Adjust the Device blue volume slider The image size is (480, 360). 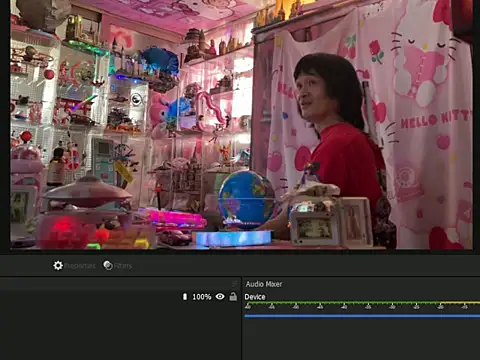tap(362, 316)
